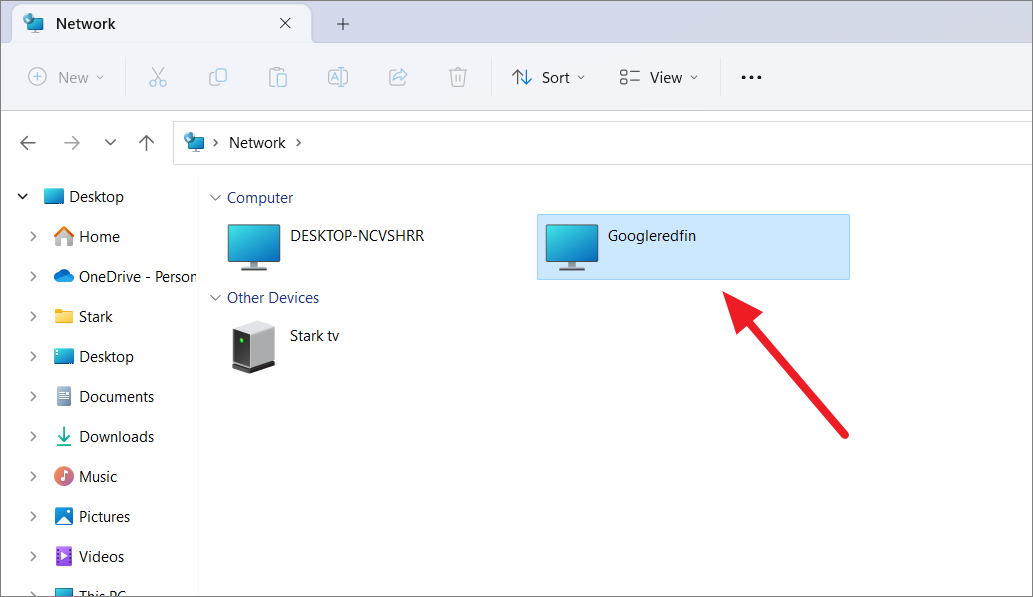Open nested Desktop folder under Stark in sidebar
This screenshot has width=1033, height=597.
coord(94,356)
